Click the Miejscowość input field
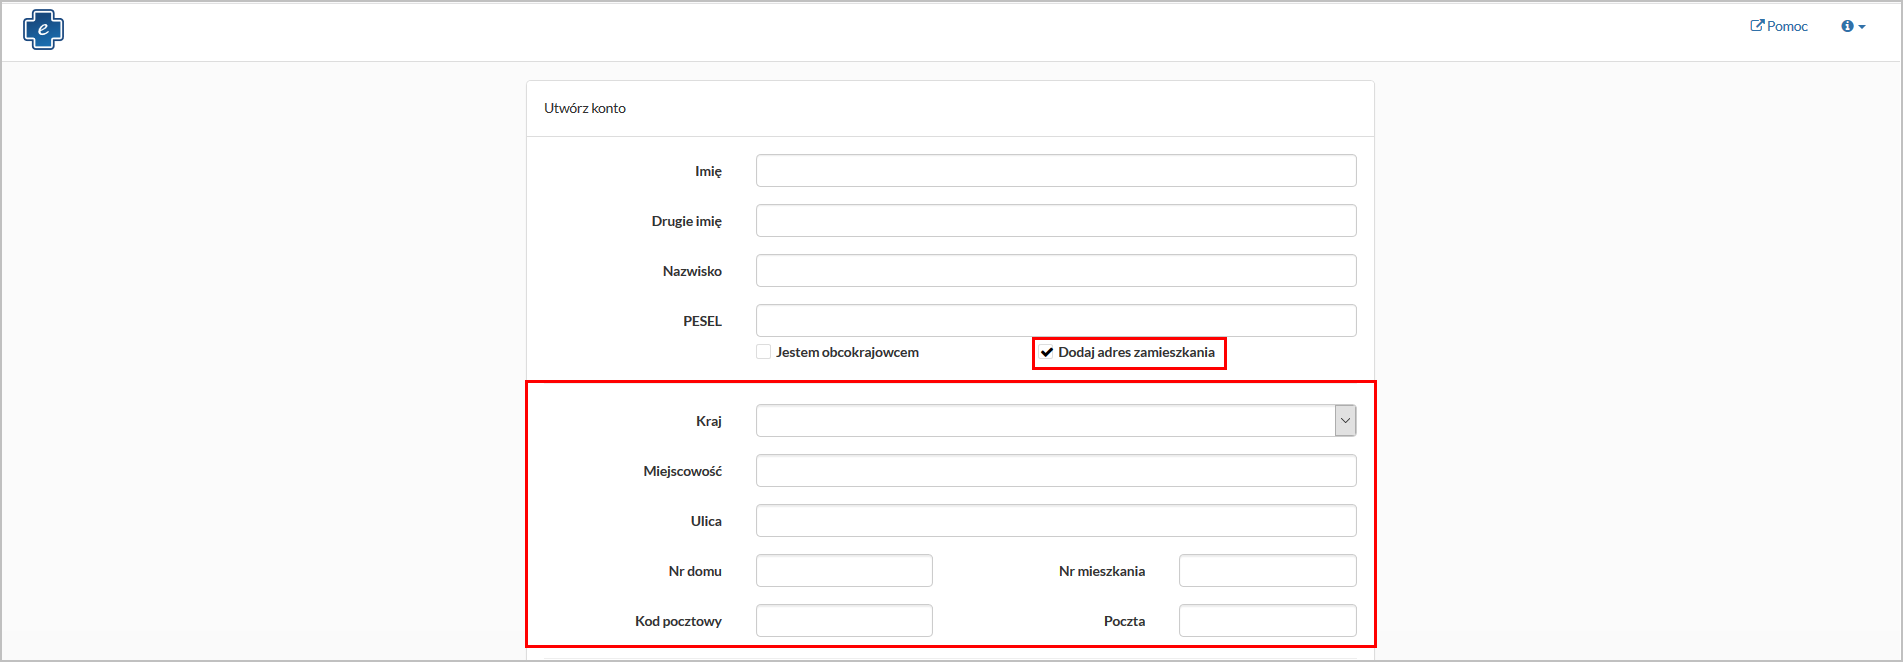The width and height of the screenshot is (1903, 662). coord(1055,471)
